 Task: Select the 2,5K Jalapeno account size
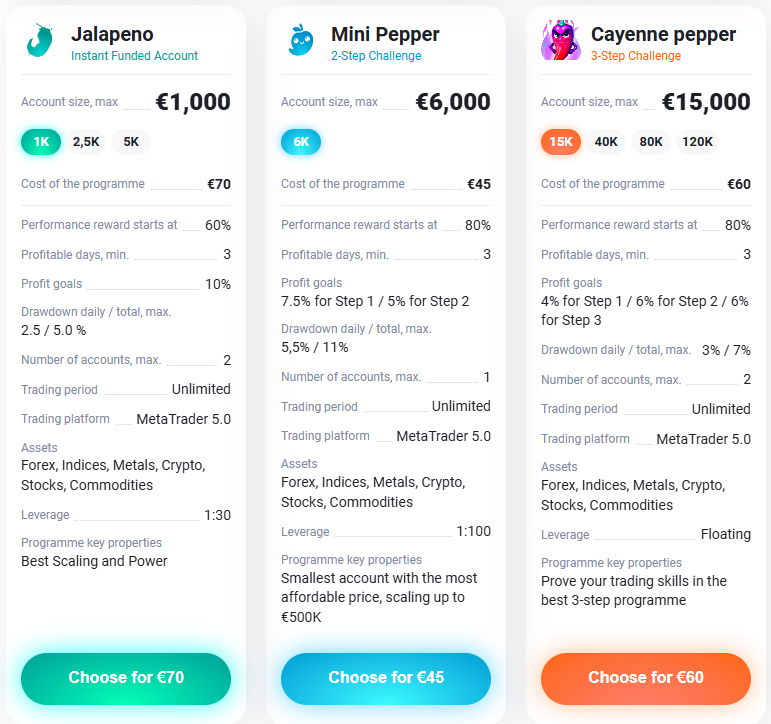86,142
